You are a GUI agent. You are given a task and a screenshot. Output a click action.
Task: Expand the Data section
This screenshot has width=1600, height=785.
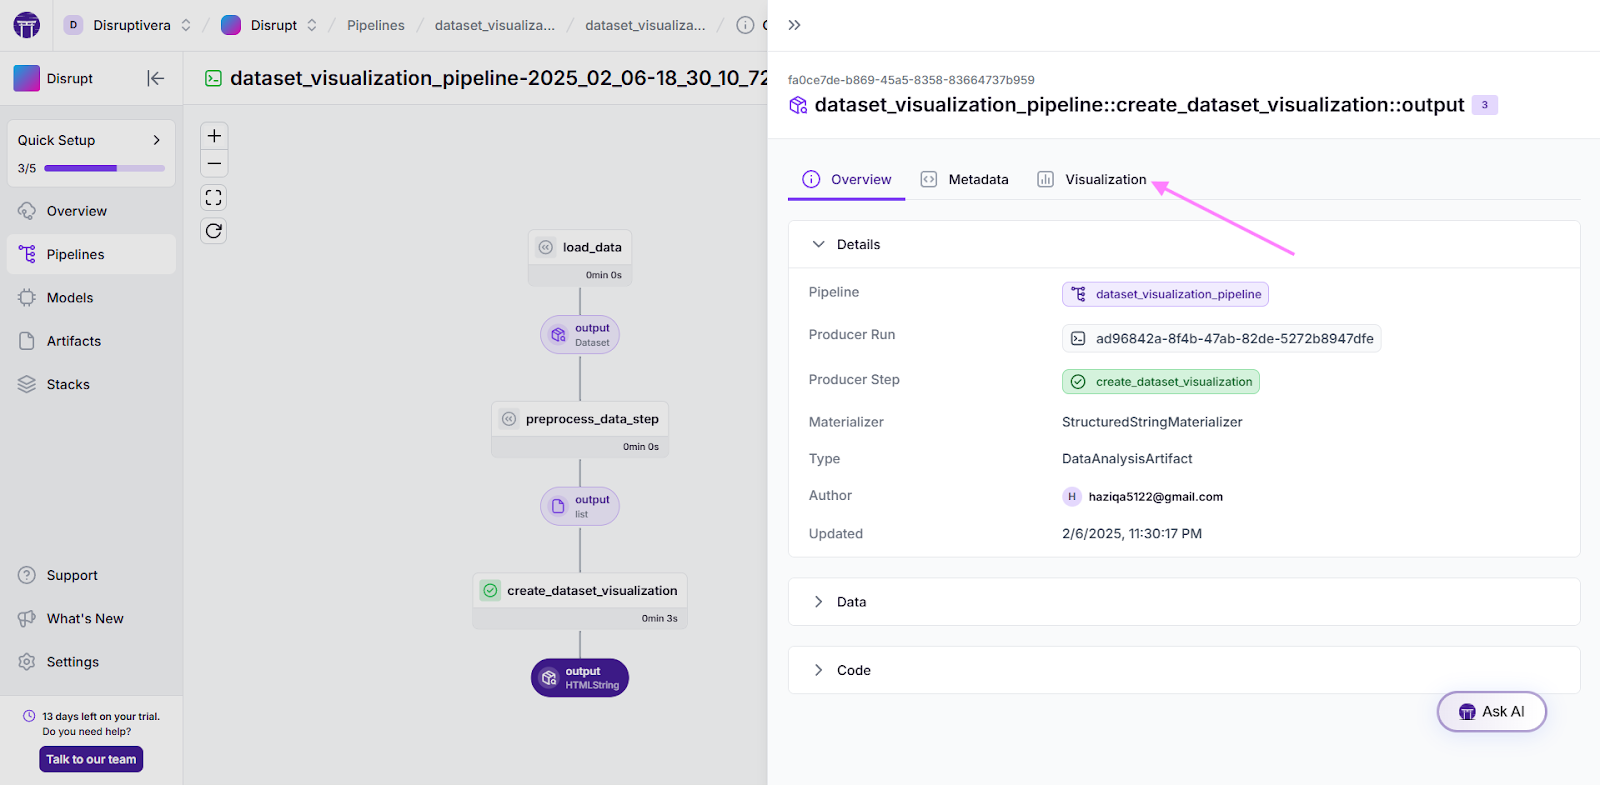[818, 602]
